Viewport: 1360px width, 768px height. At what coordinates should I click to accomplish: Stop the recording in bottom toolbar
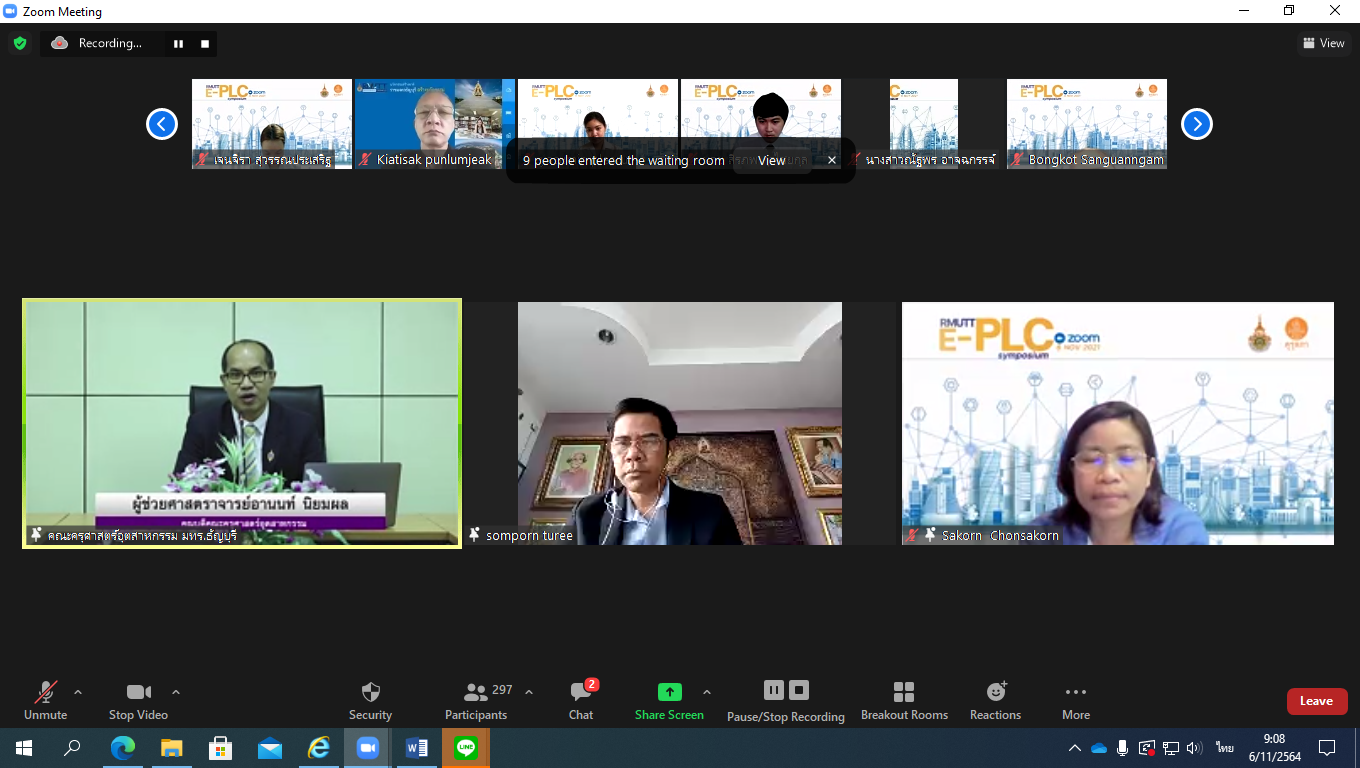click(x=798, y=690)
